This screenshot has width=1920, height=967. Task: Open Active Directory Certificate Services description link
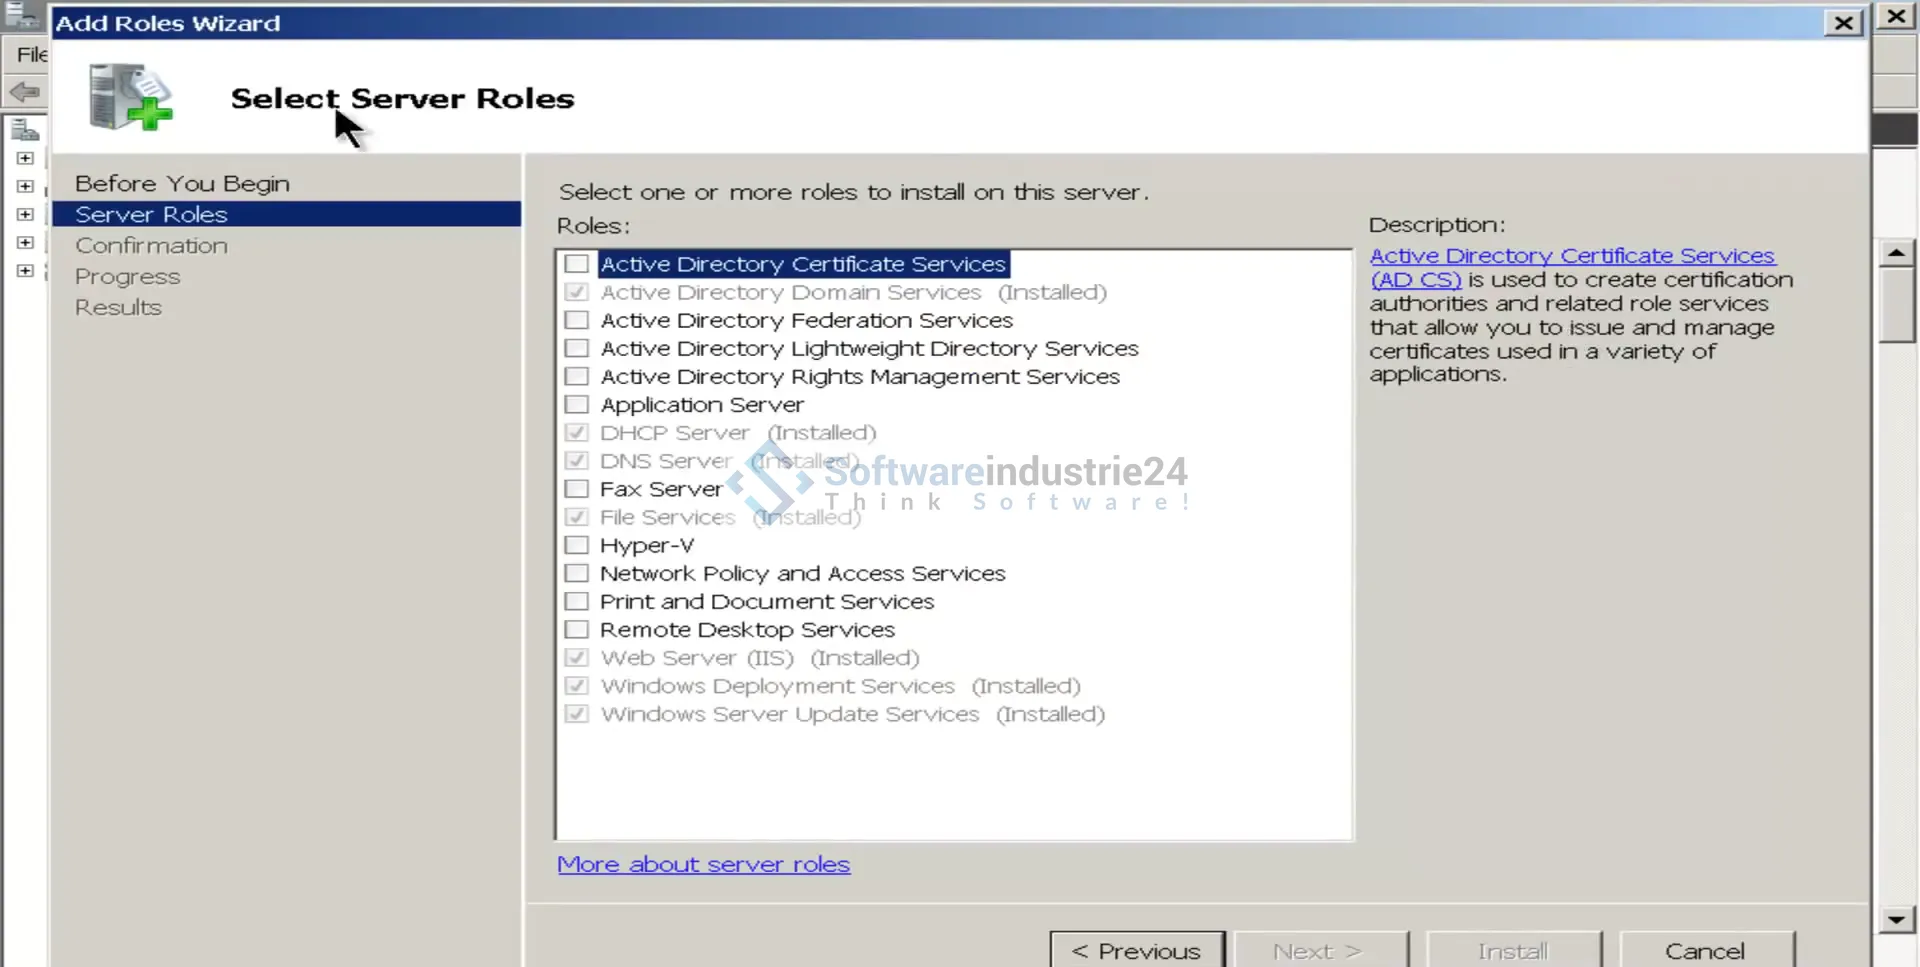click(x=1571, y=256)
